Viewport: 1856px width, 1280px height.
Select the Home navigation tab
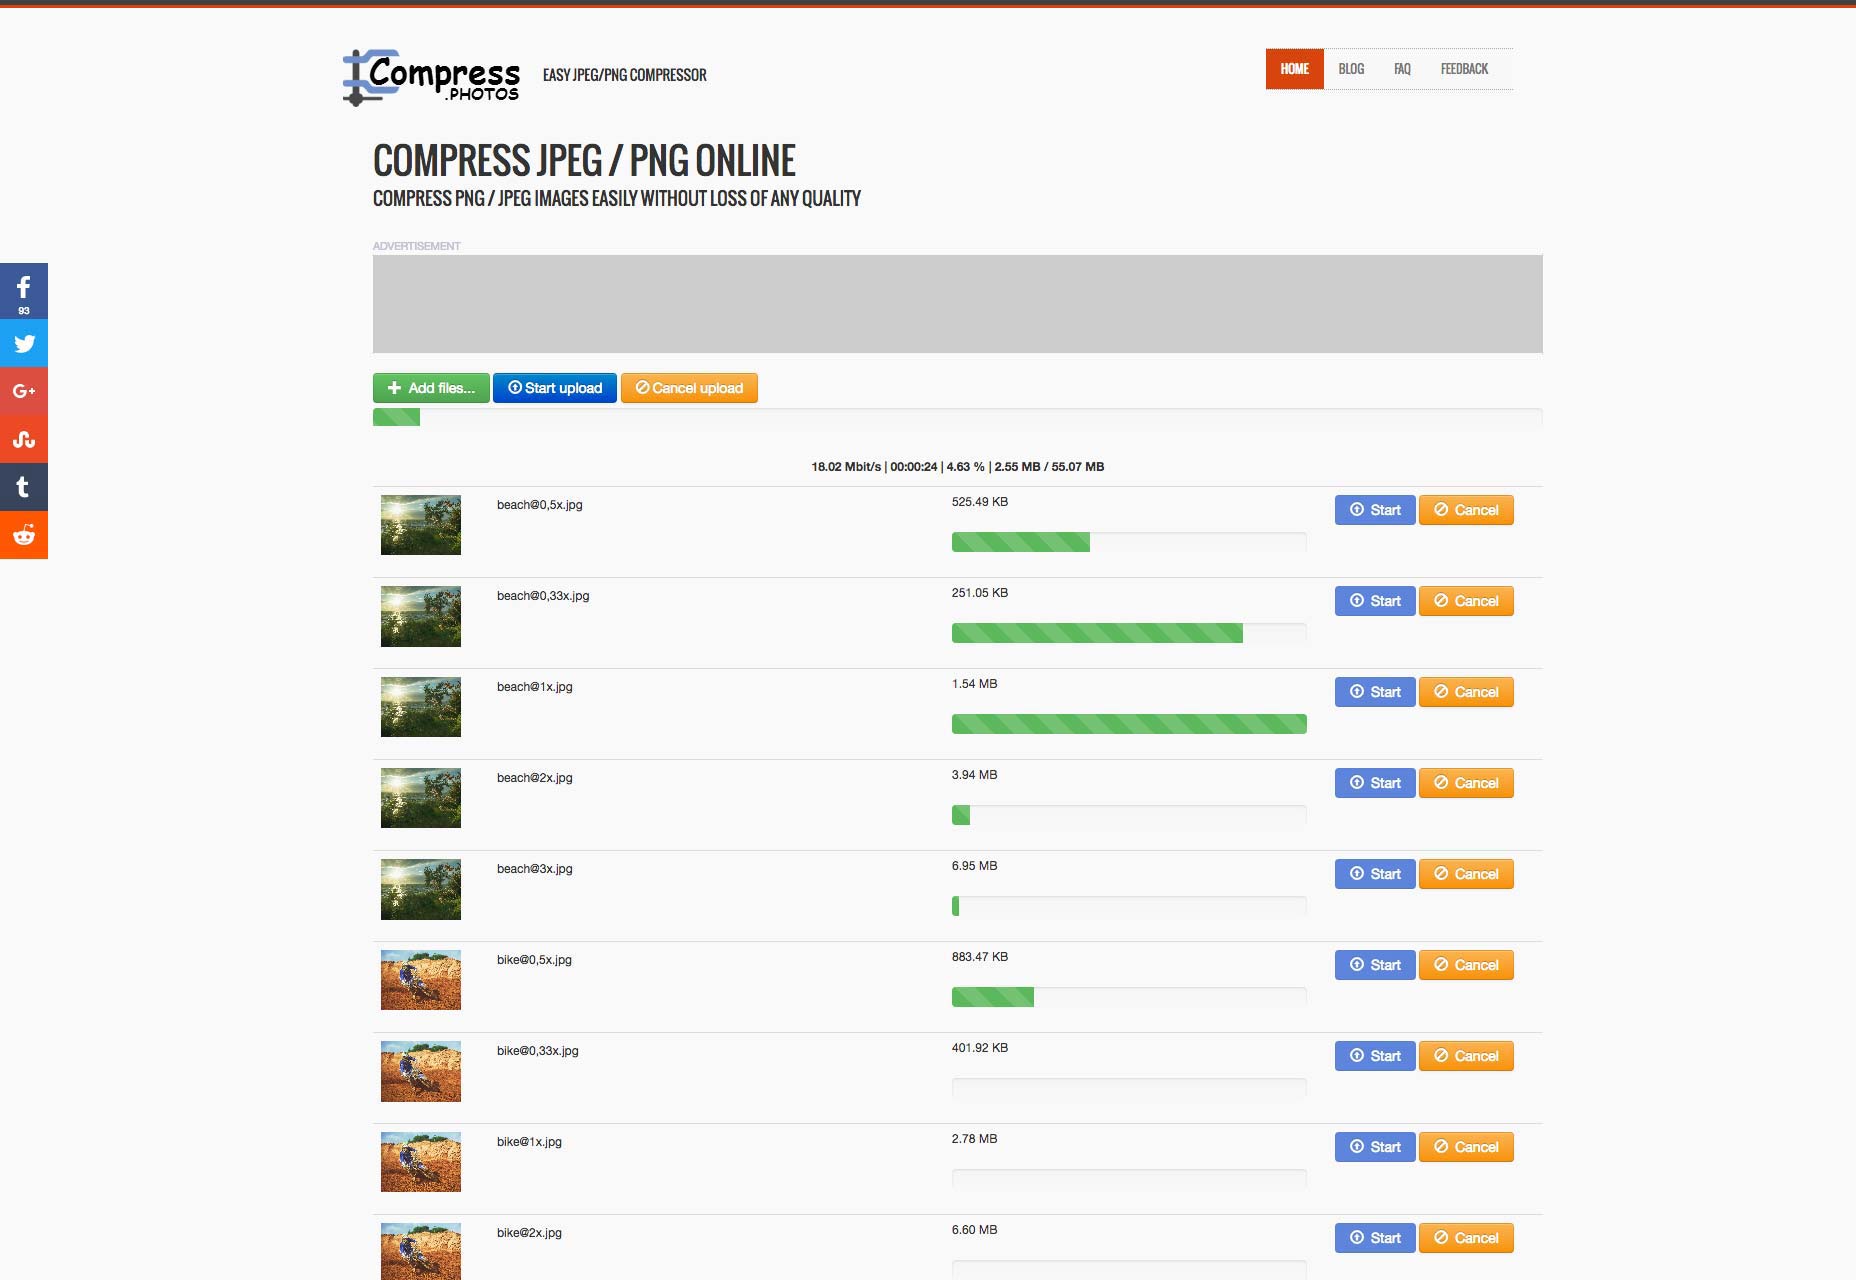1294,69
